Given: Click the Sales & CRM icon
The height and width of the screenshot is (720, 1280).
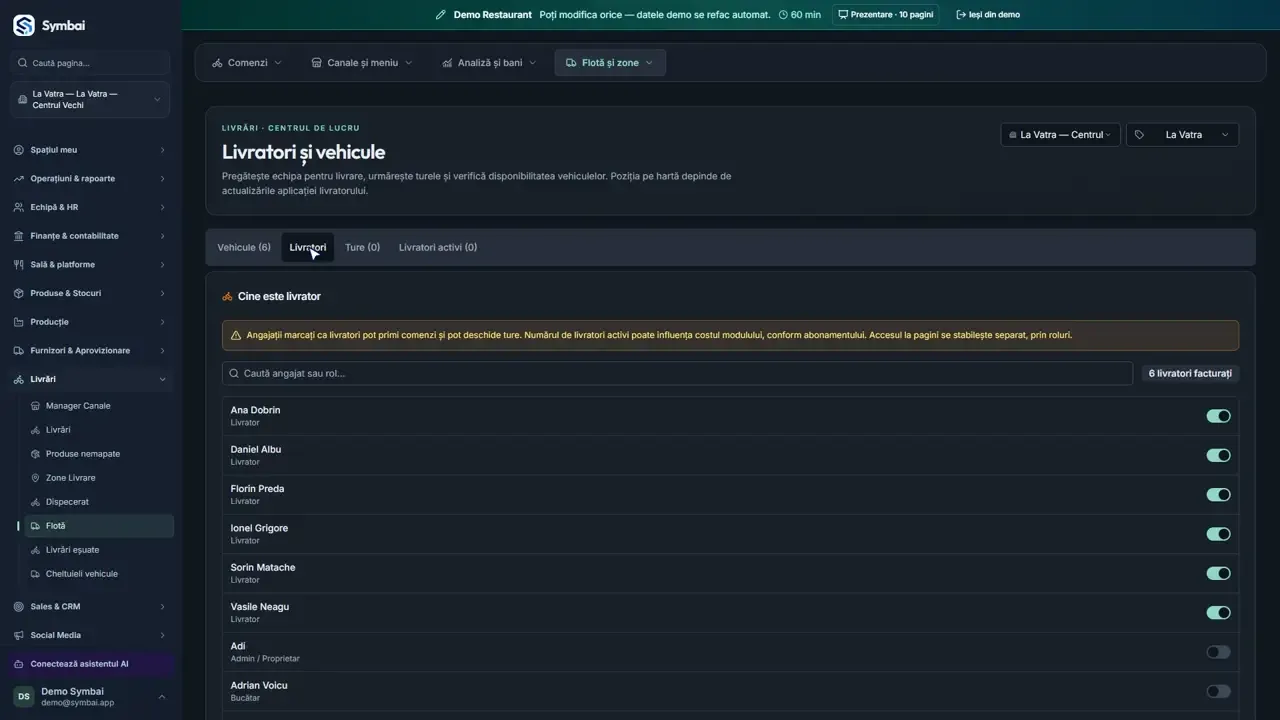Looking at the screenshot, I should point(19,607).
